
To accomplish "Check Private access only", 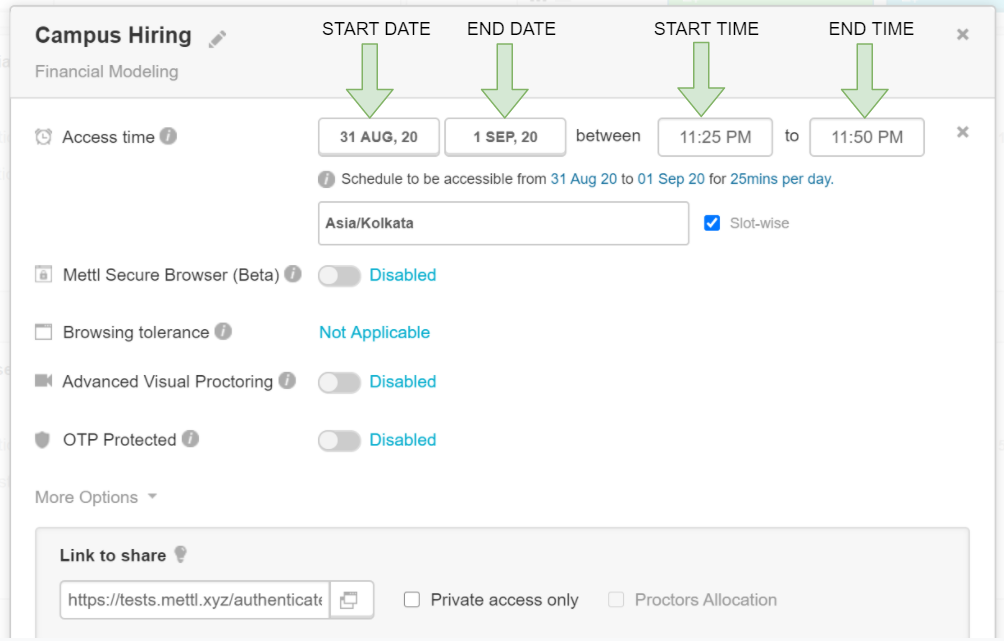I will click(410, 599).
